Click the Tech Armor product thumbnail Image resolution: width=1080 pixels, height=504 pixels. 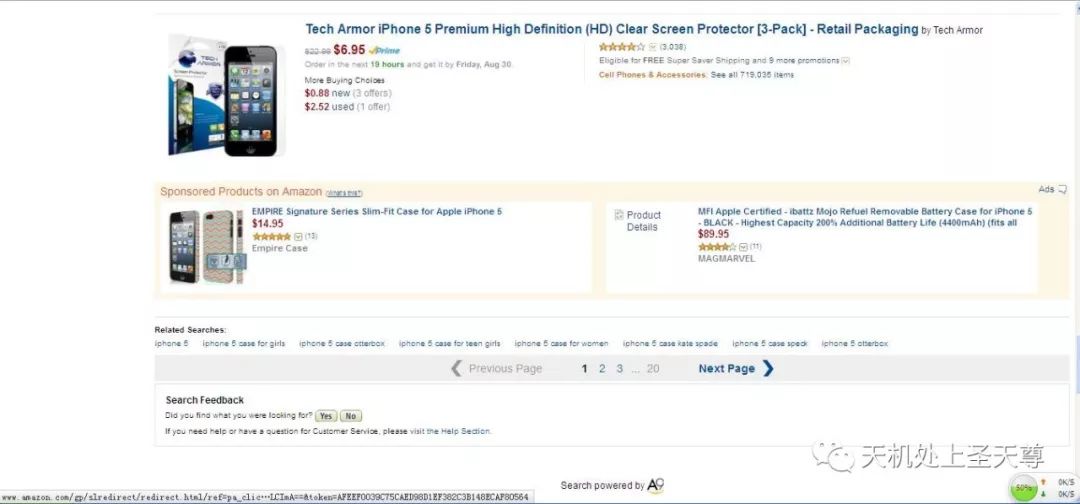[x=227, y=95]
